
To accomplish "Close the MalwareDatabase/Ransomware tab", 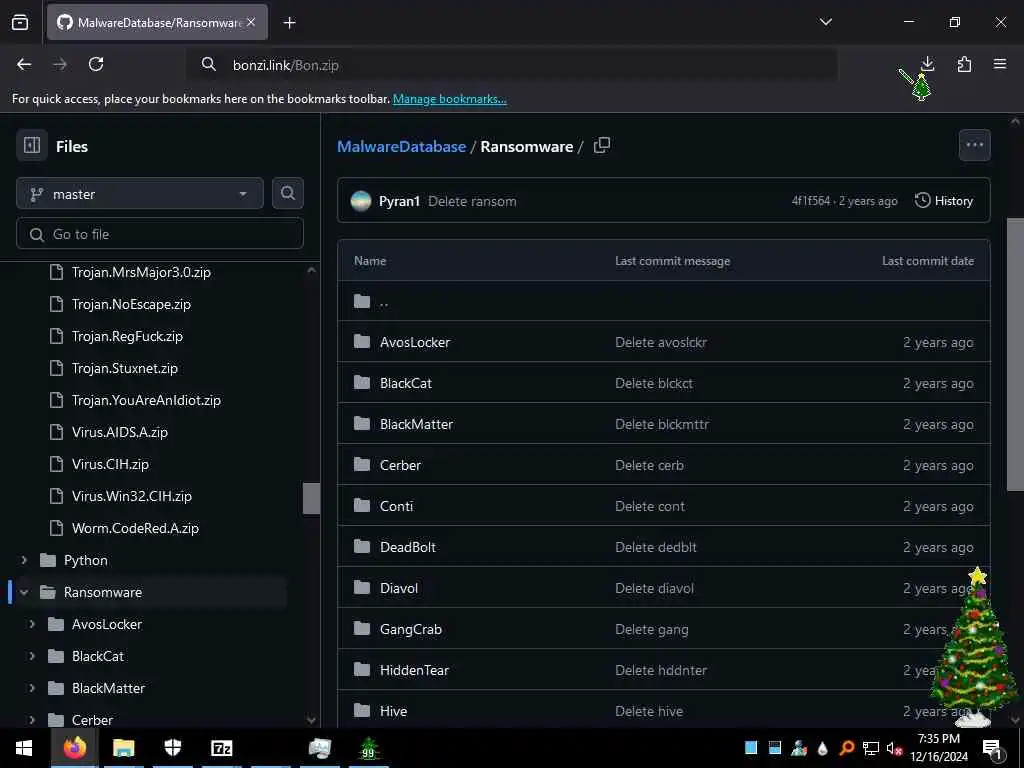I will click(251, 22).
